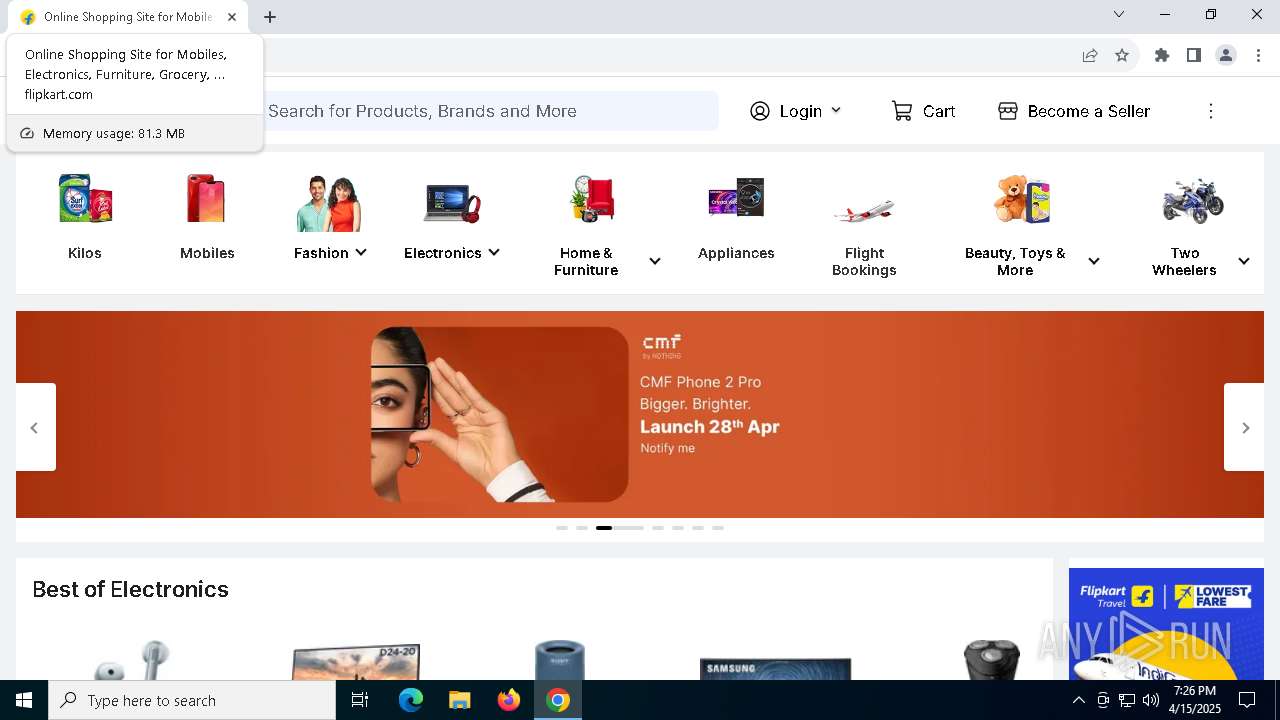This screenshot has width=1280, height=720.
Task: Click Notify me on CMF banner
Action: [667, 448]
